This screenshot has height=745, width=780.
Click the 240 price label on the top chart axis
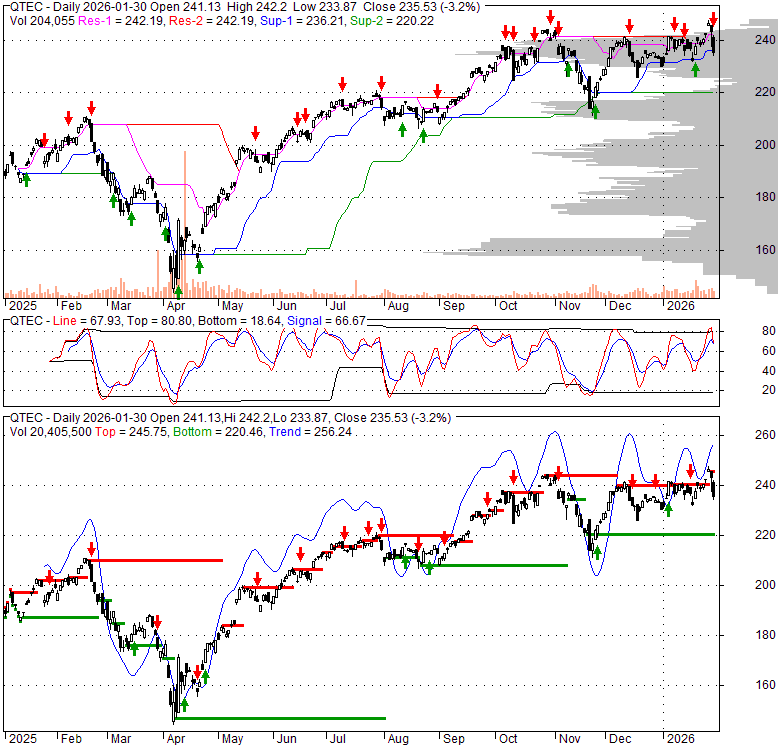(x=765, y=40)
